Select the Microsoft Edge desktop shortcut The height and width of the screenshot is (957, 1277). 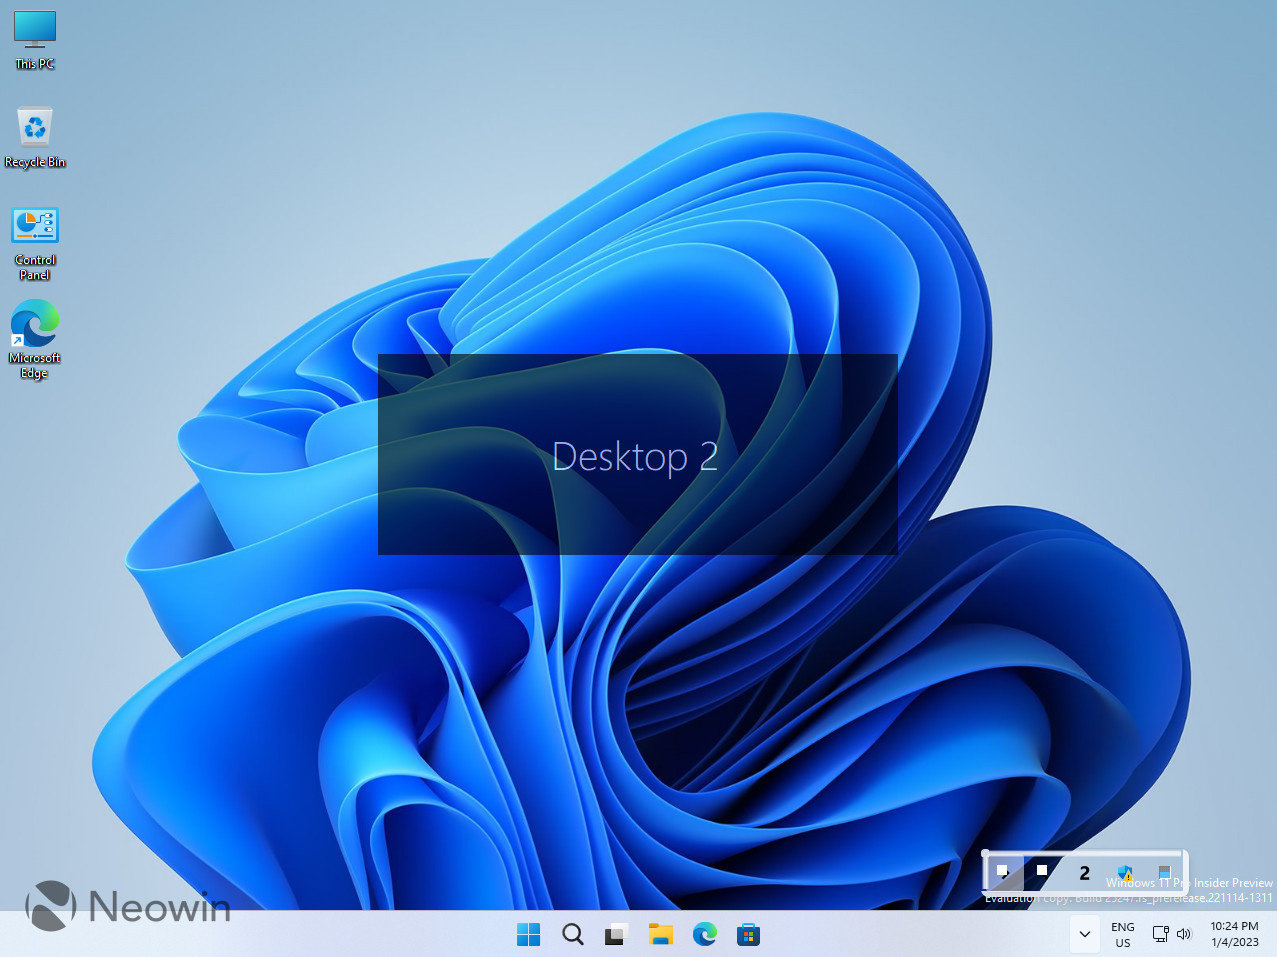35,340
